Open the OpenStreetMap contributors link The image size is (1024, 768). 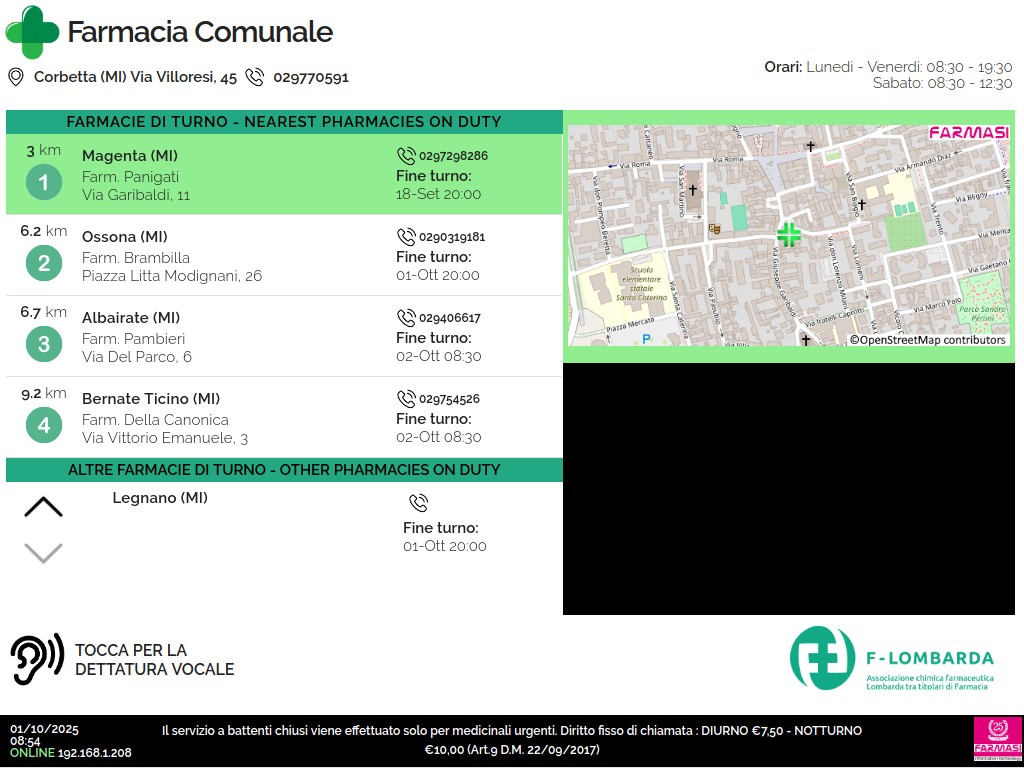927,340
